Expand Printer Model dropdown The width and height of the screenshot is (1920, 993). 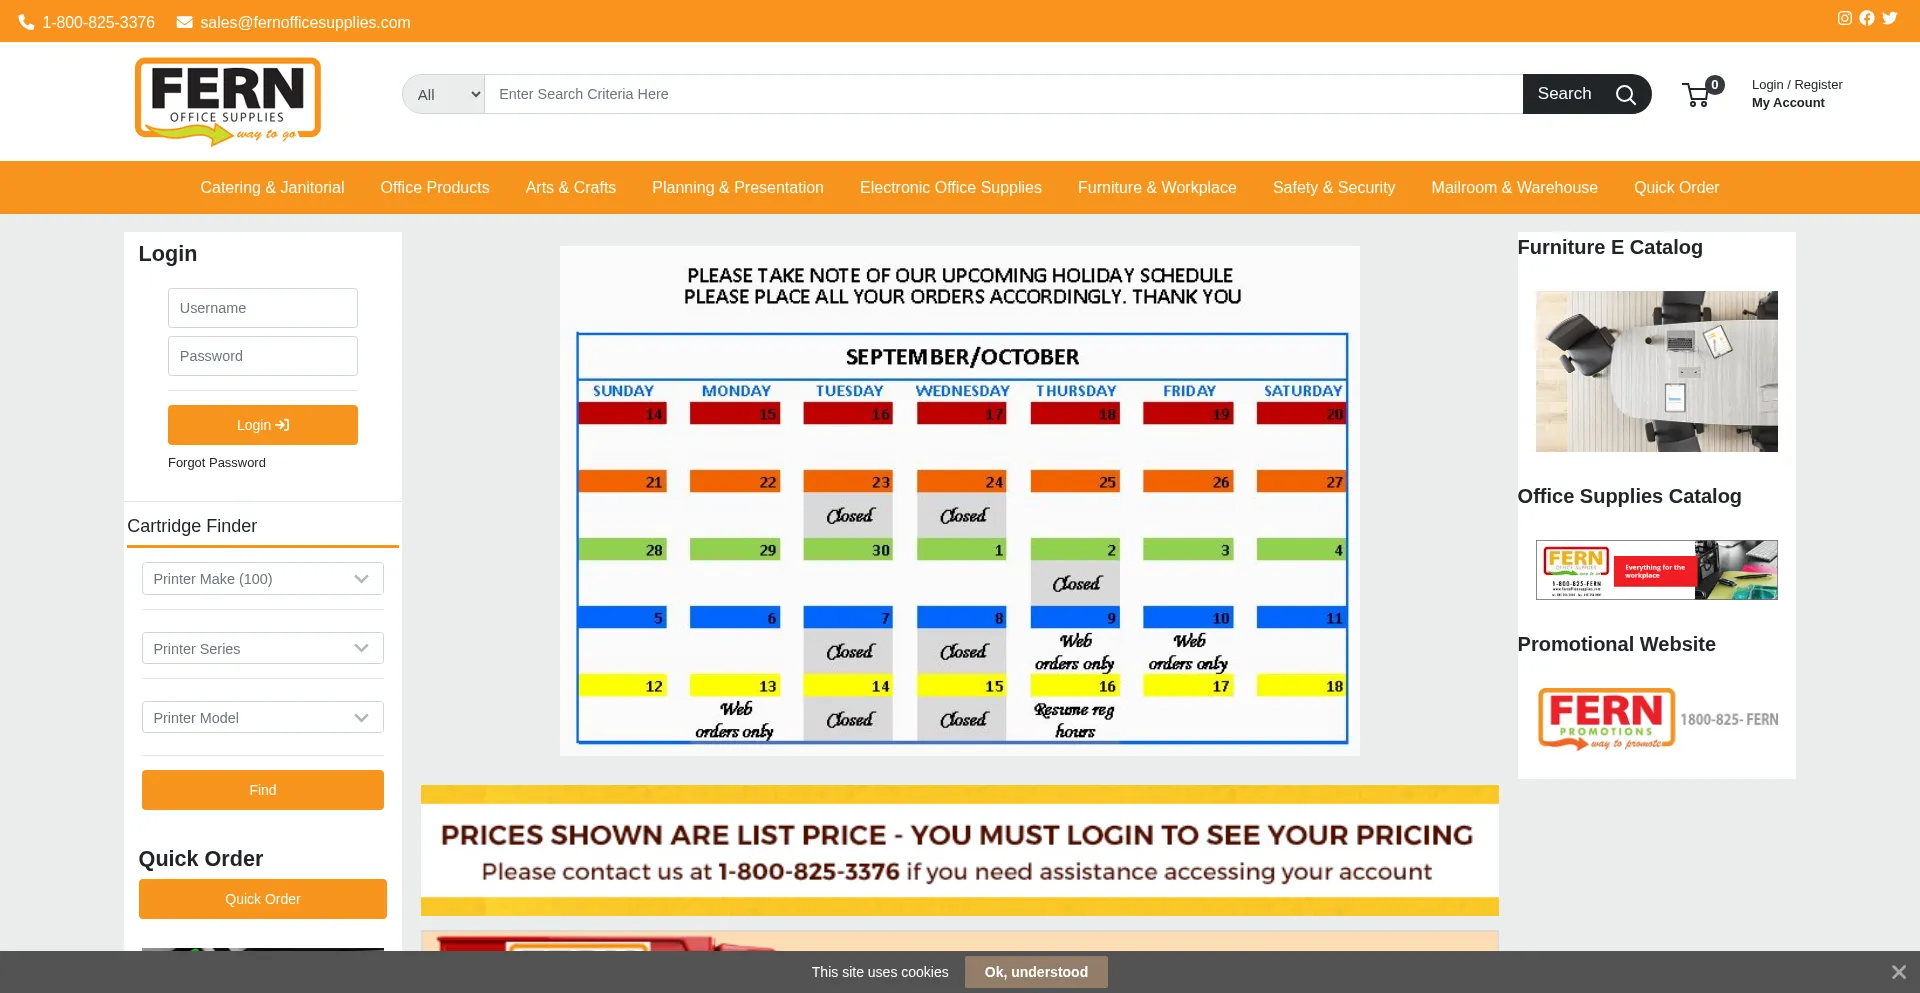pos(263,718)
